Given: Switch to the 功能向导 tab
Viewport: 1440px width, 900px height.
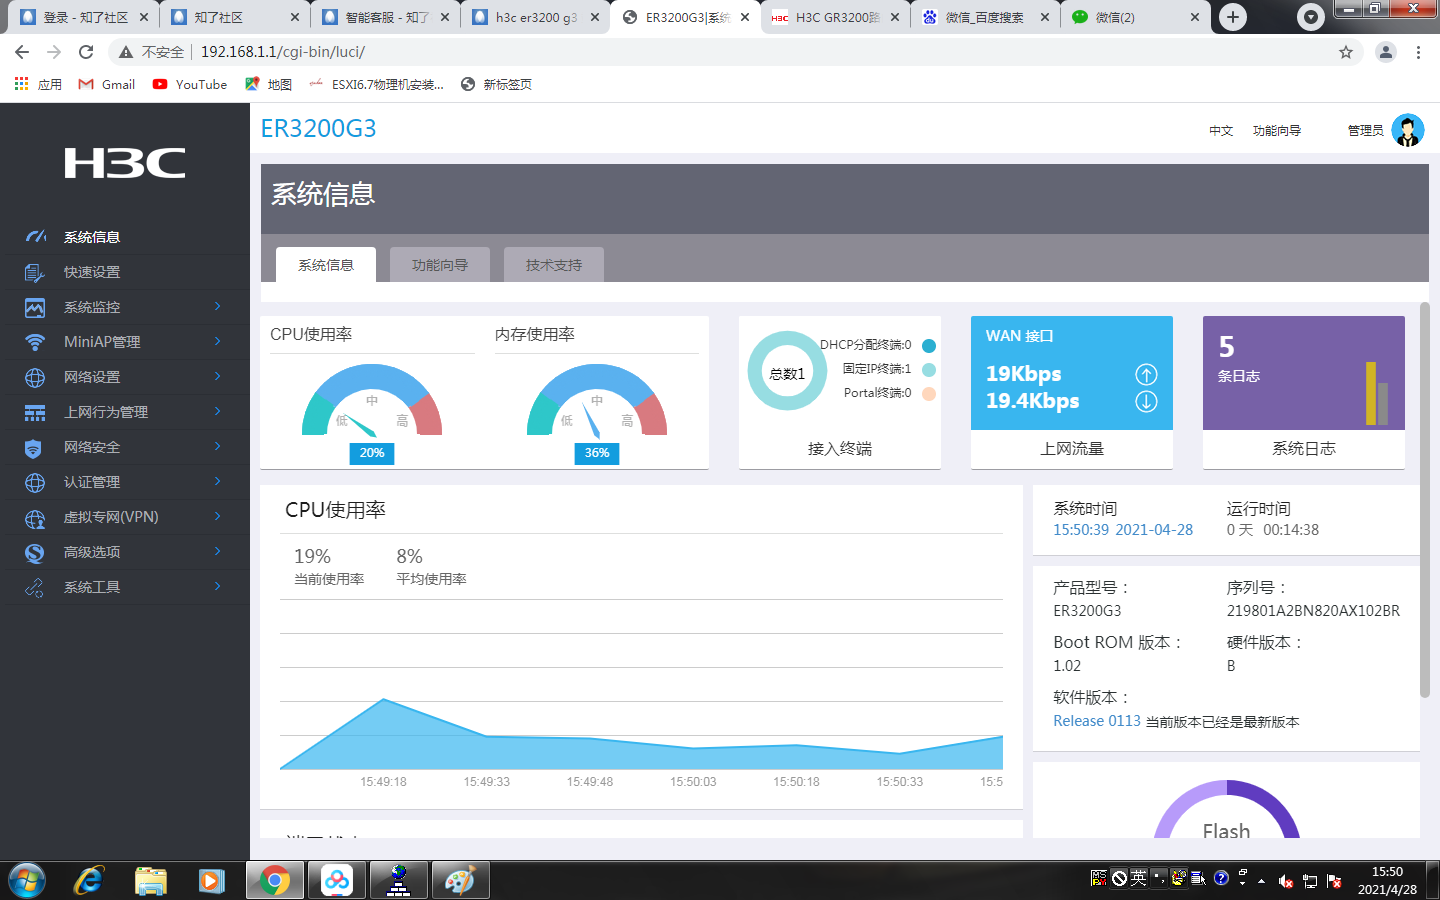Looking at the screenshot, I should pyautogui.click(x=440, y=265).
